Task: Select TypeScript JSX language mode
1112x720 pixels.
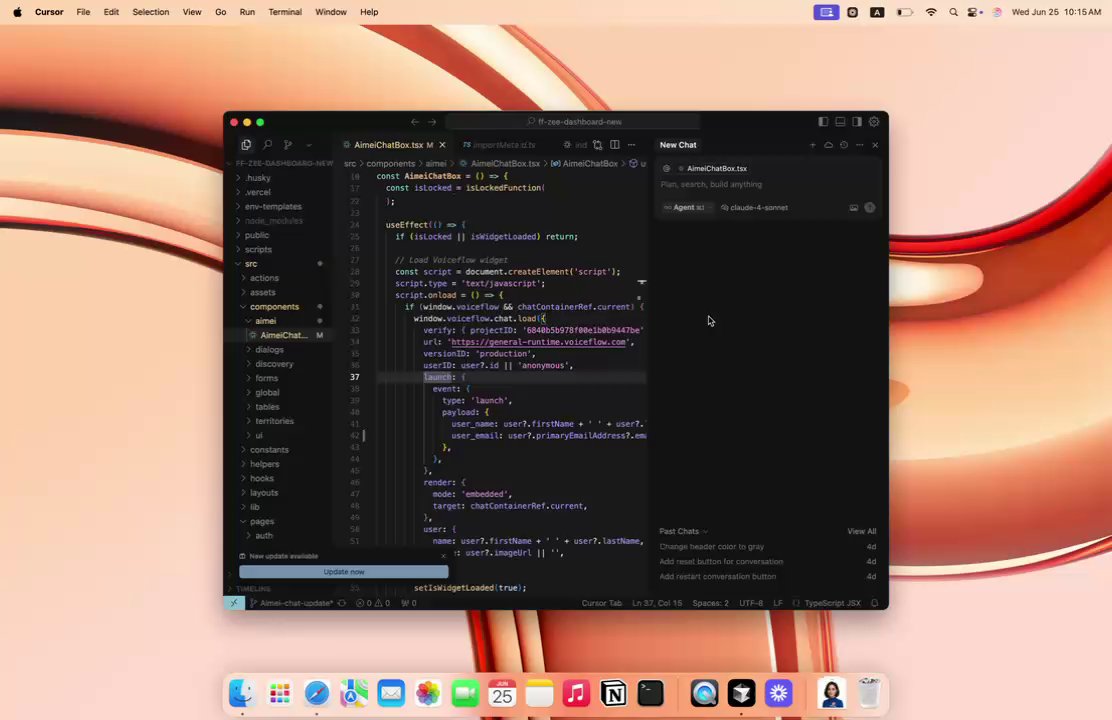Action: pyautogui.click(x=833, y=603)
